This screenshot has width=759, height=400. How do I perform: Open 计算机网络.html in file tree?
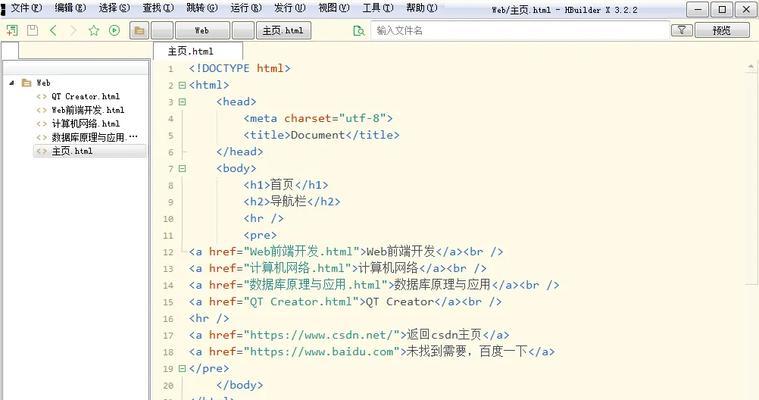(x=85, y=123)
